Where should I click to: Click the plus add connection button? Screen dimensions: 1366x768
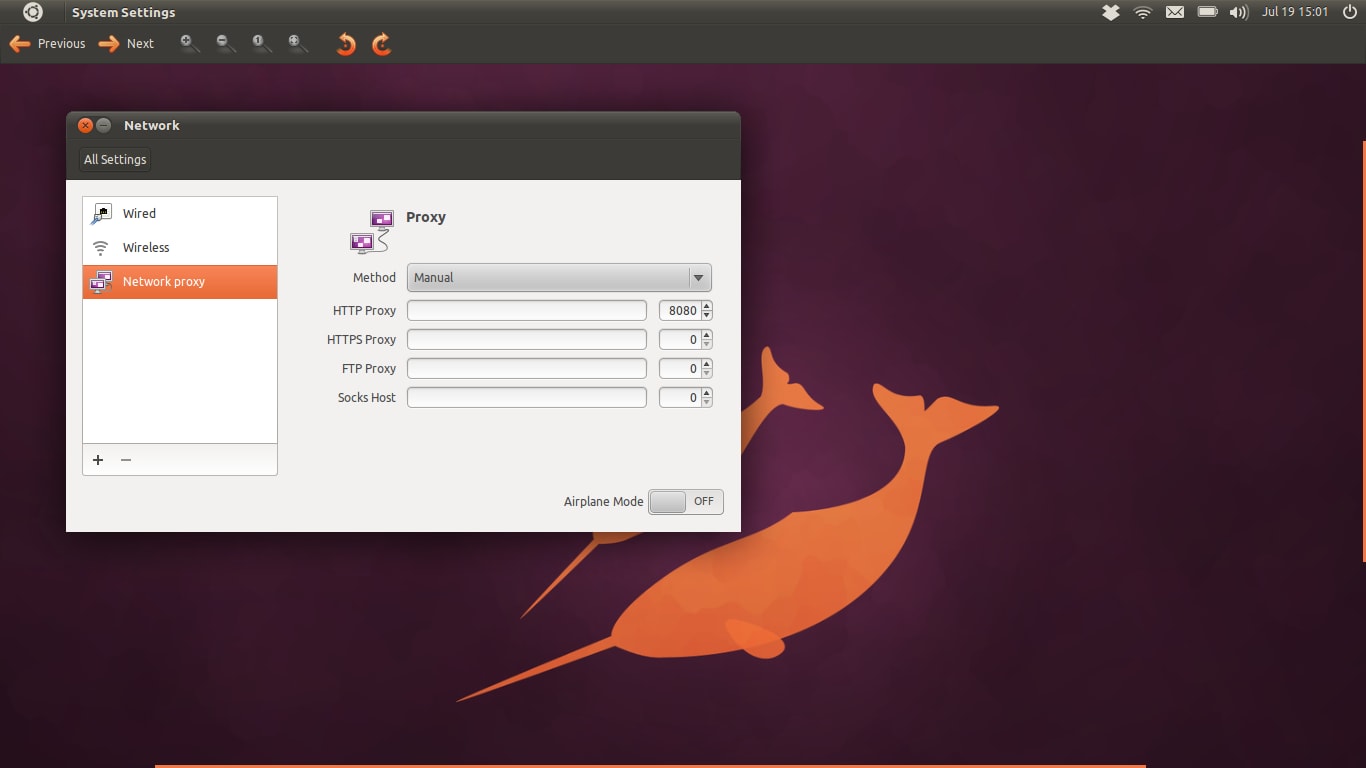pos(98,460)
